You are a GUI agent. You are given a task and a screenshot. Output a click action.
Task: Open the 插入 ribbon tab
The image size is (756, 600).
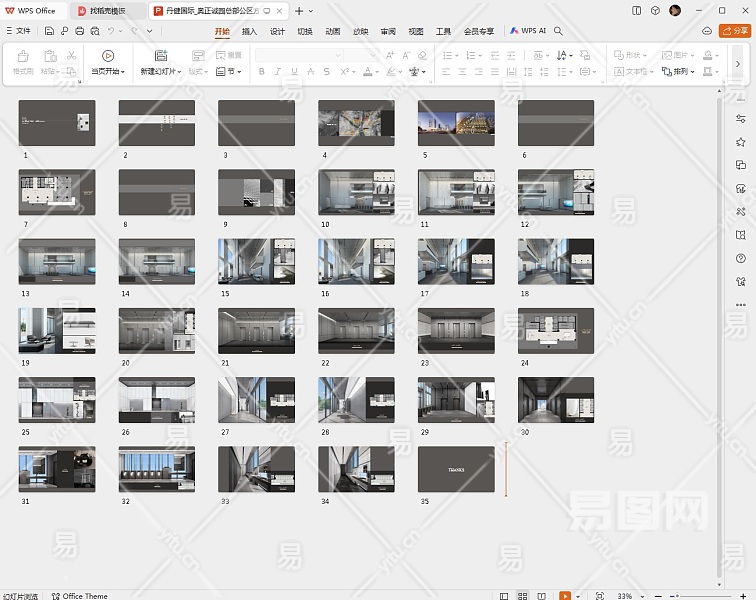click(x=250, y=31)
